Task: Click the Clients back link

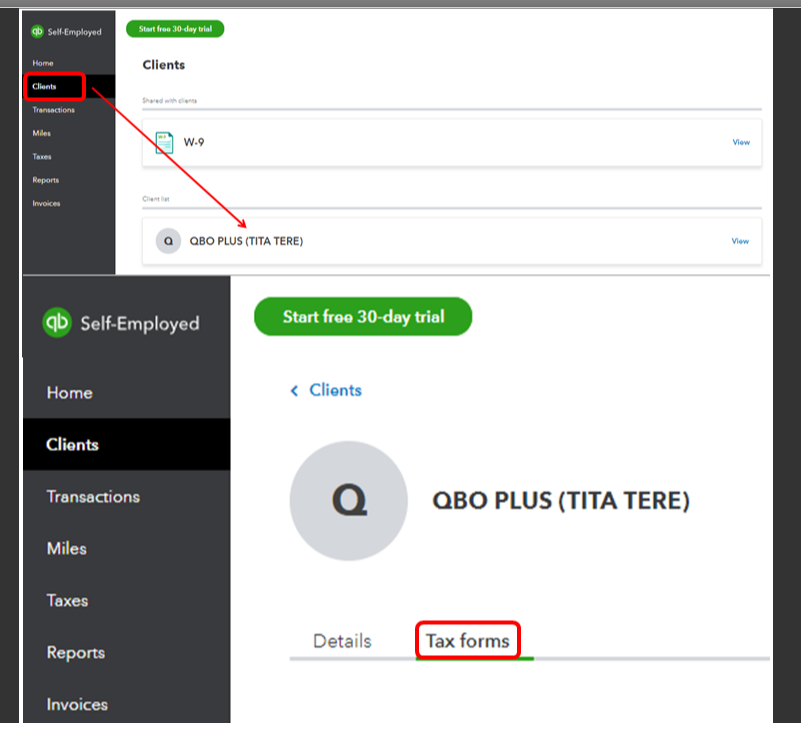Action: click(x=335, y=390)
